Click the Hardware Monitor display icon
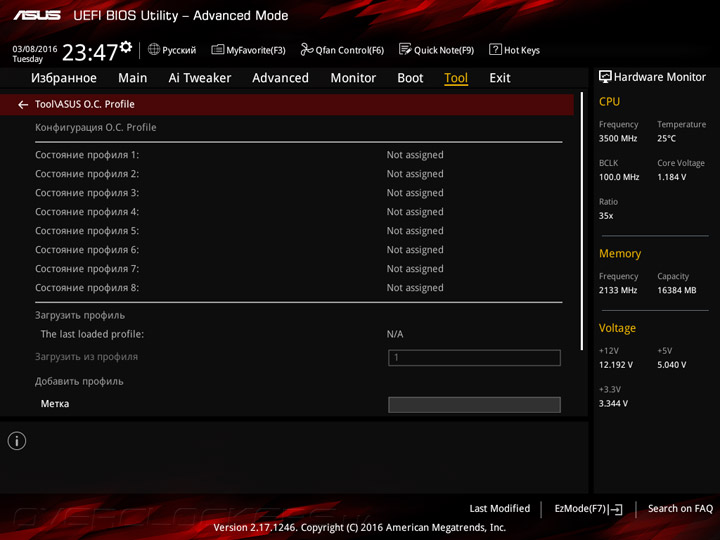This screenshot has height=540, width=720. [605, 77]
